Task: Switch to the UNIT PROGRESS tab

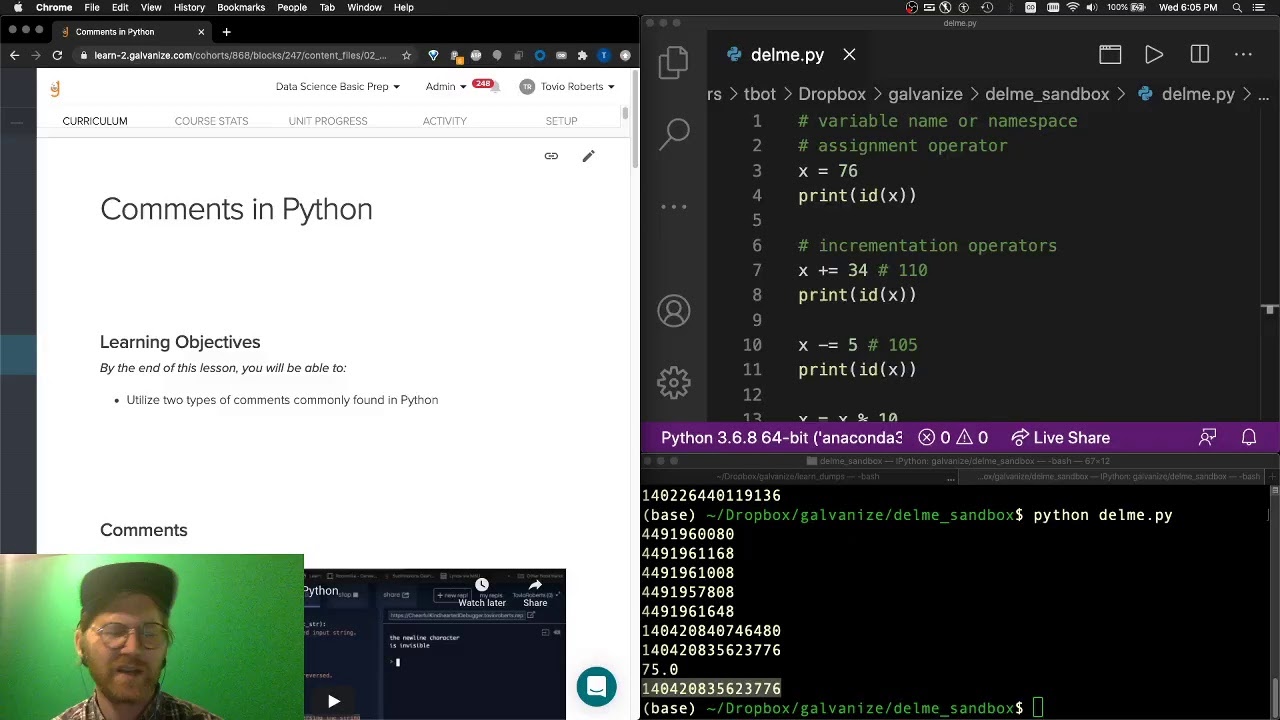Action: pyautogui.click(x=328, y=121)
